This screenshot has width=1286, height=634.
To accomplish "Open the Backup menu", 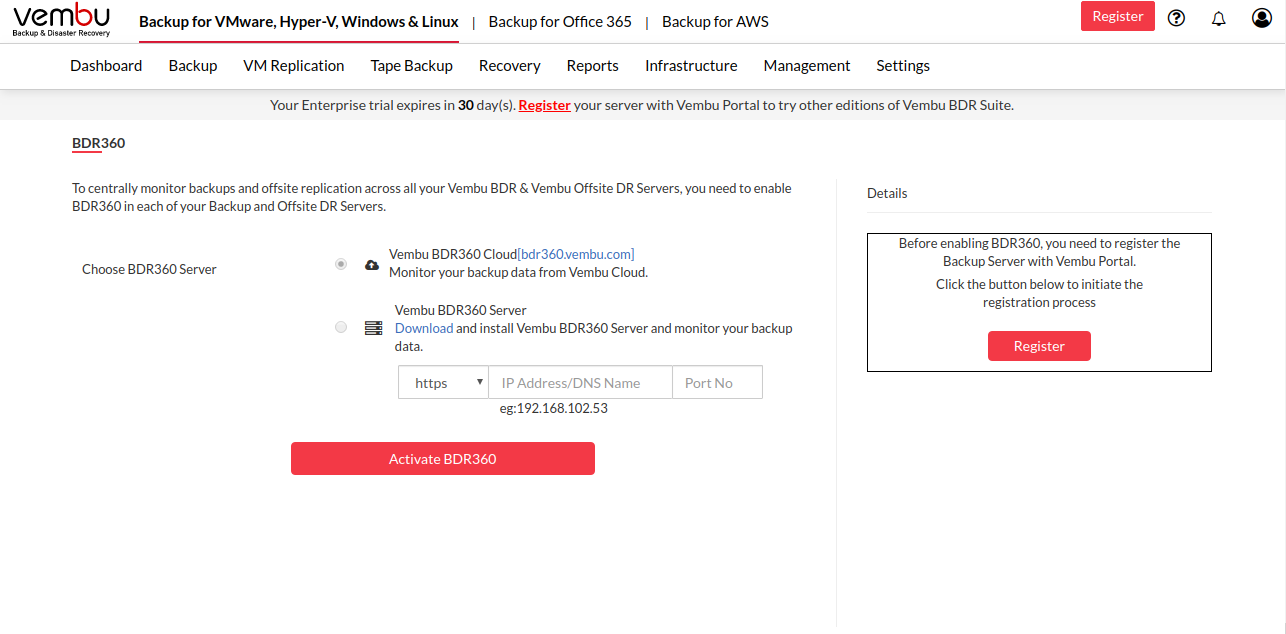I will [193, 65].
